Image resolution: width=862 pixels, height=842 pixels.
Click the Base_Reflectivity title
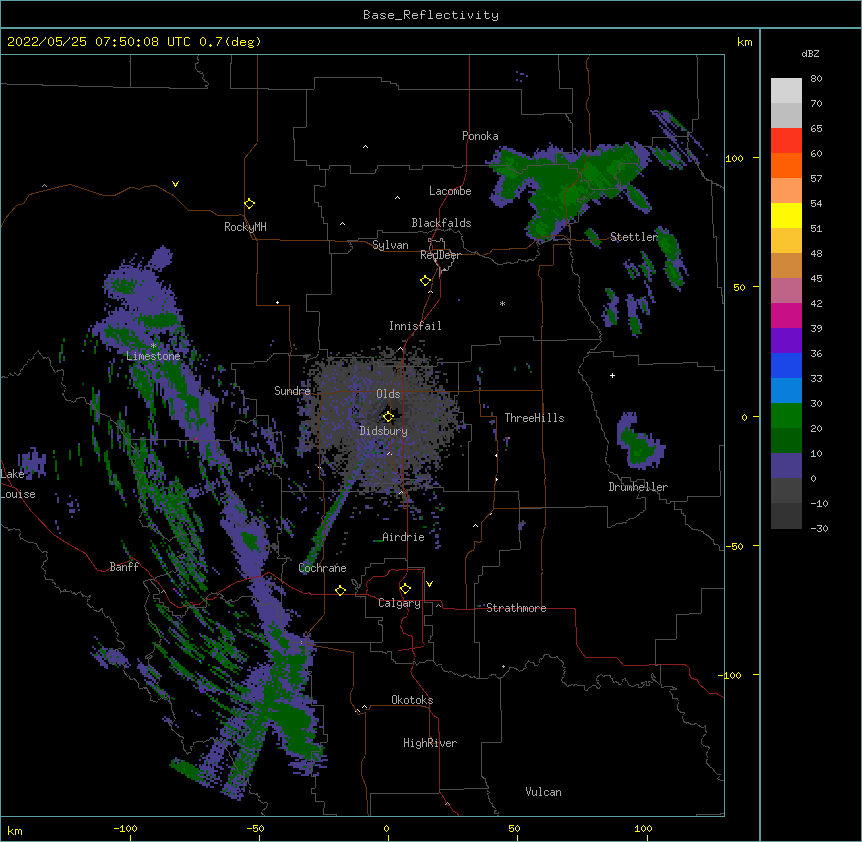tap(431, 15)
